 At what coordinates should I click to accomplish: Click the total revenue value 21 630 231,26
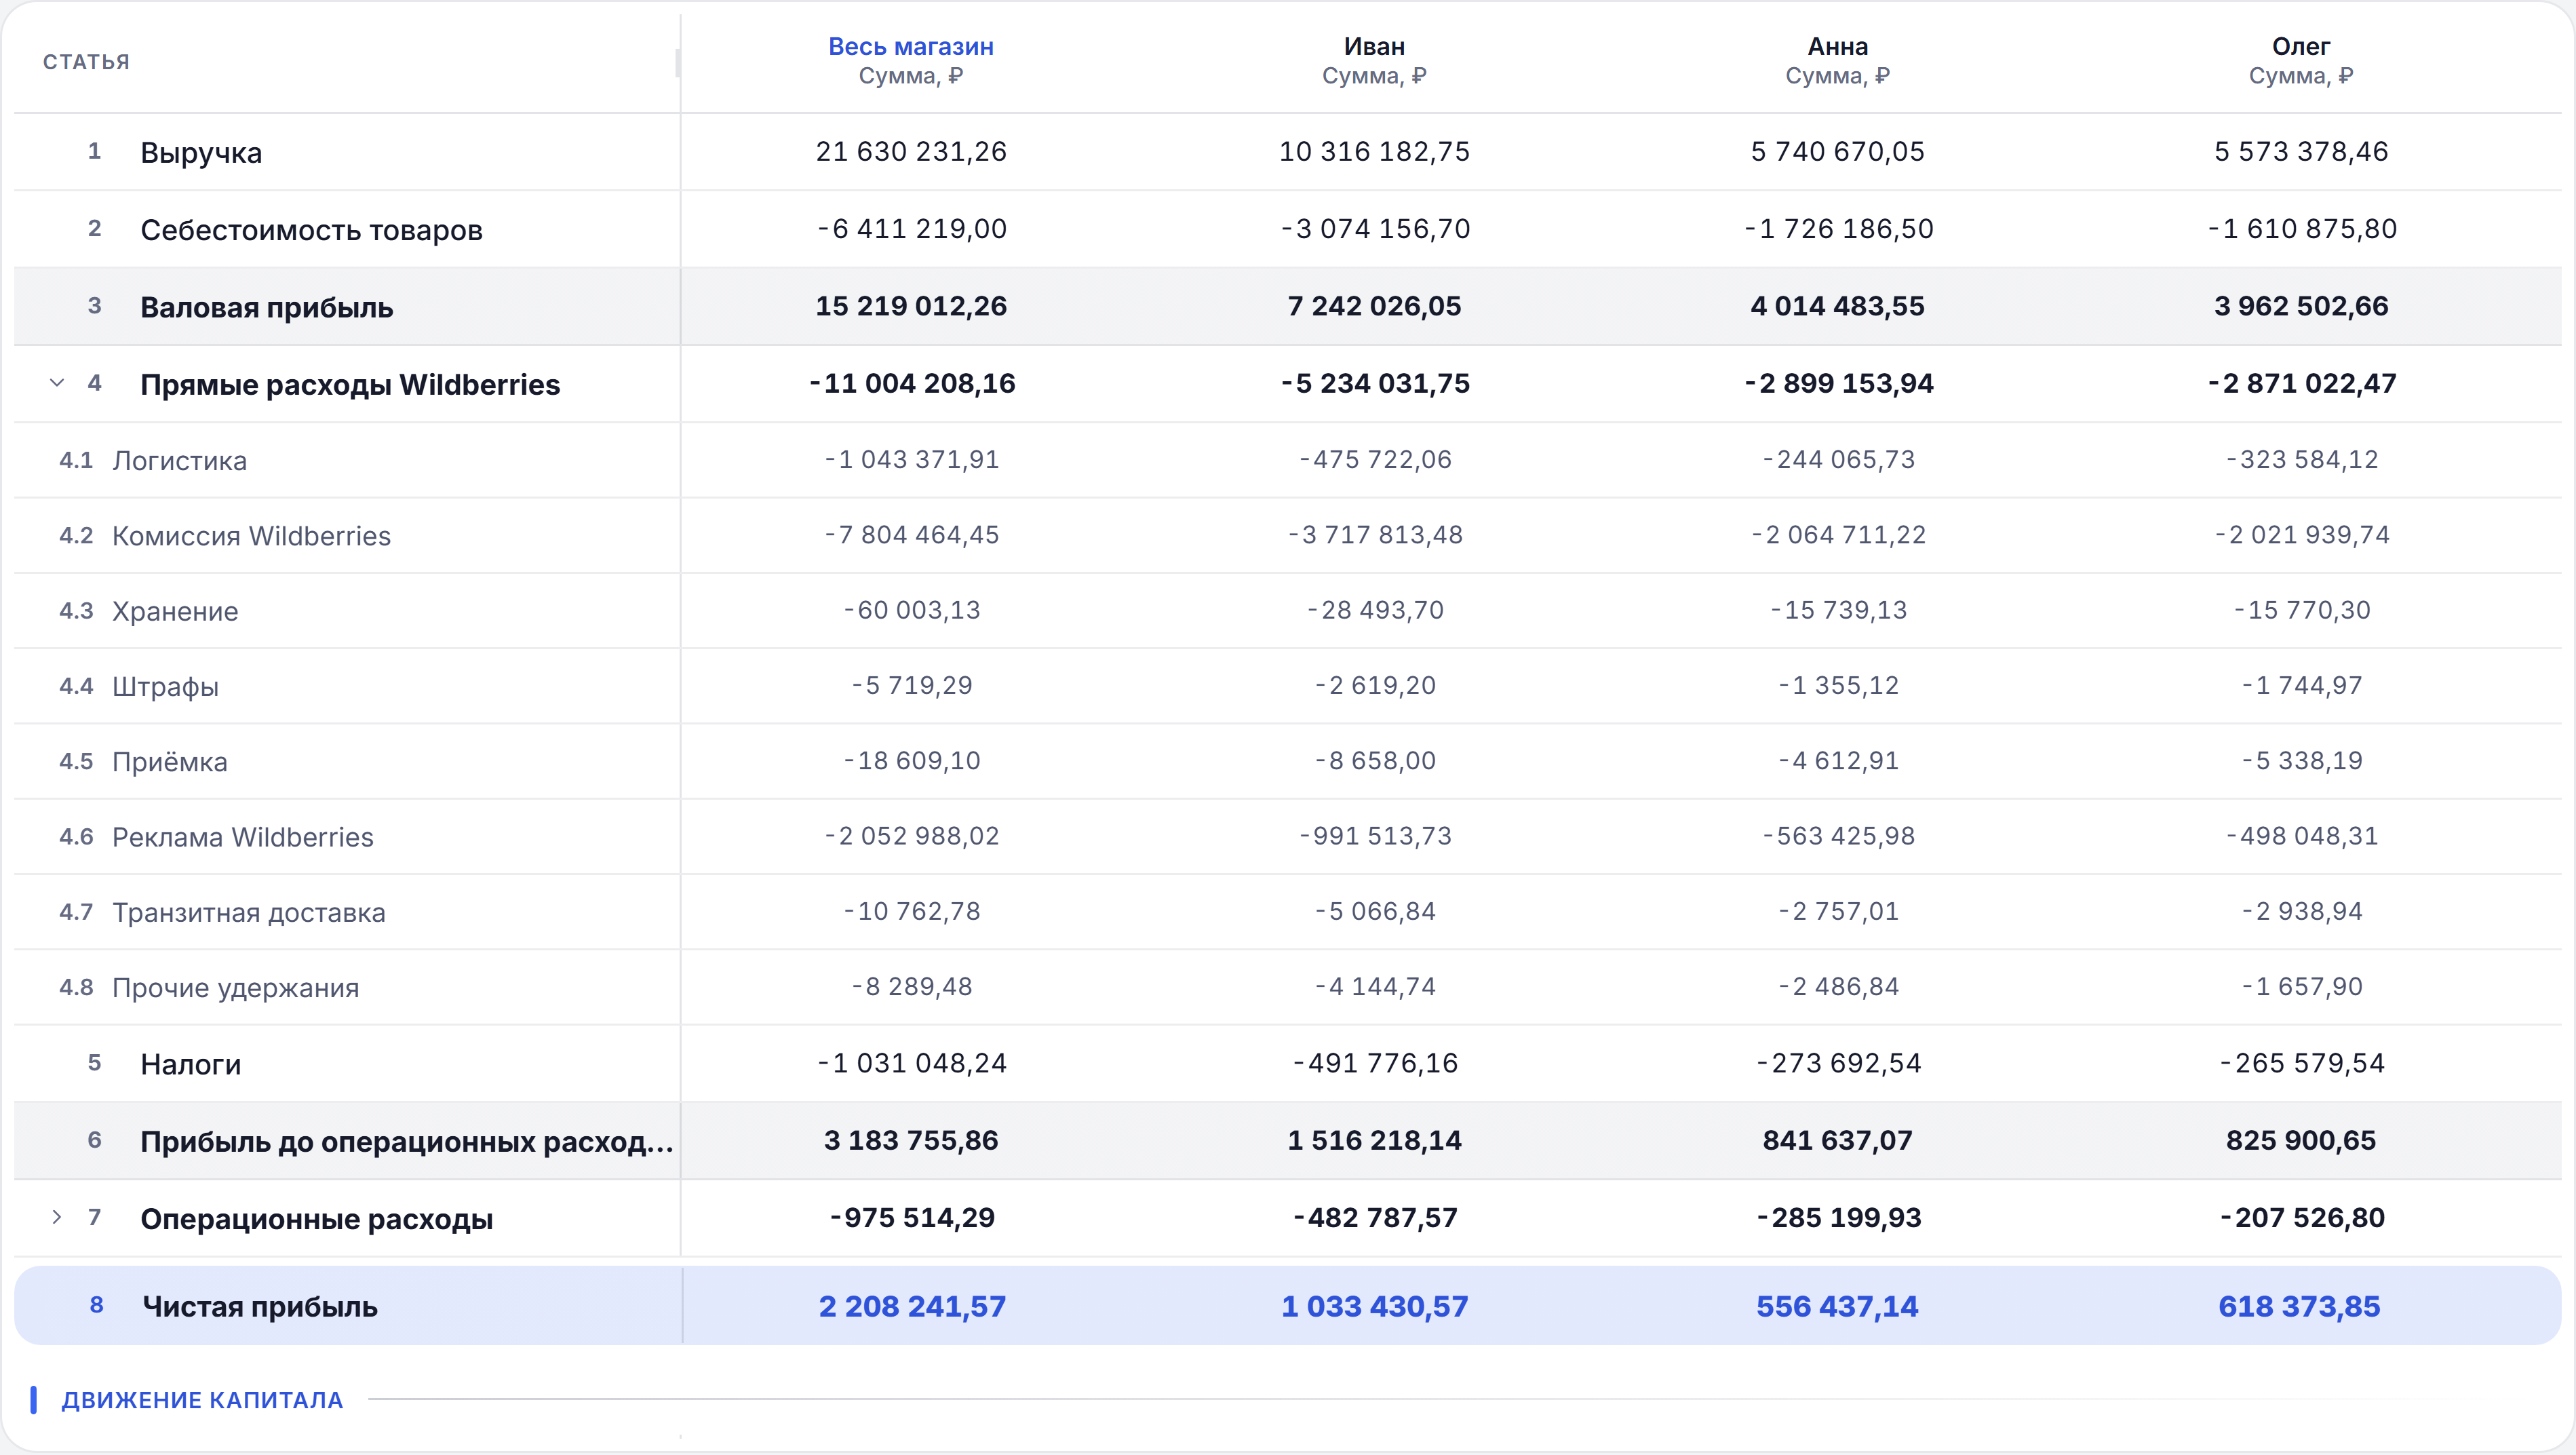coord(911,151)
